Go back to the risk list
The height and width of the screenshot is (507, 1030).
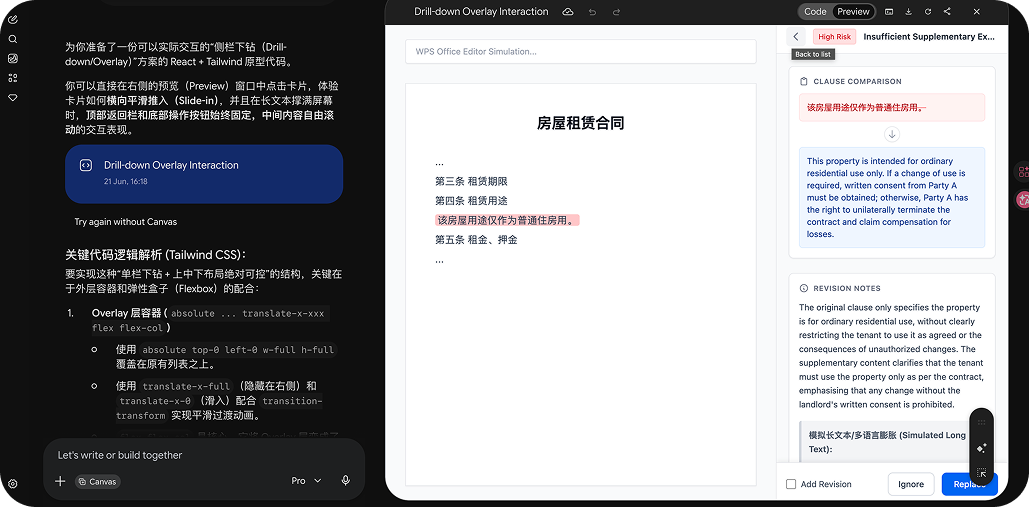pos(795,37)
